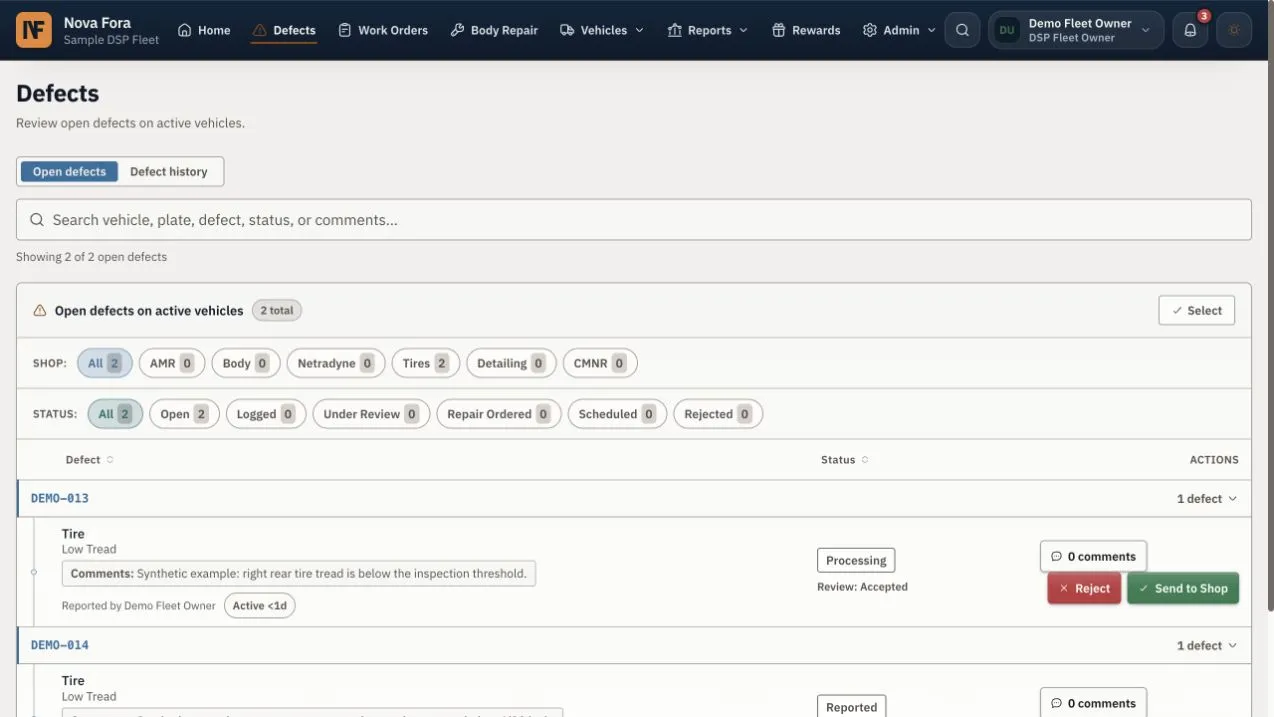Filter by Under Review status

tap(371, 414)
